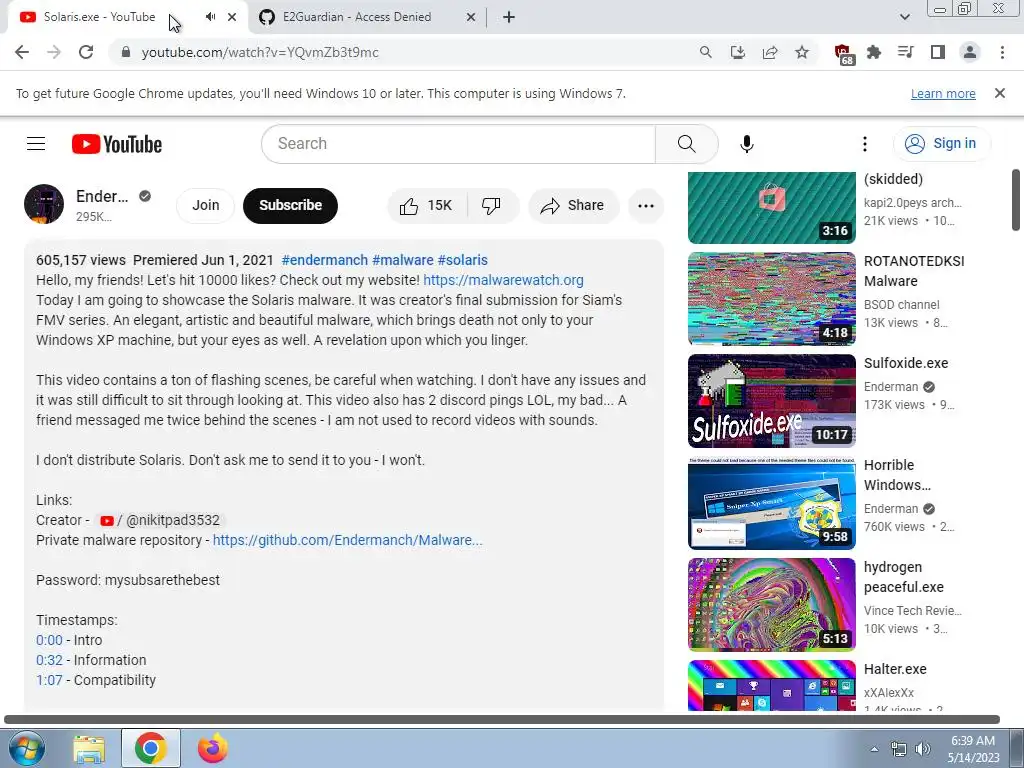Open the github.com/Endermanch/Malware link
This screenshot has height=768, width=1024.
[347, 540]
